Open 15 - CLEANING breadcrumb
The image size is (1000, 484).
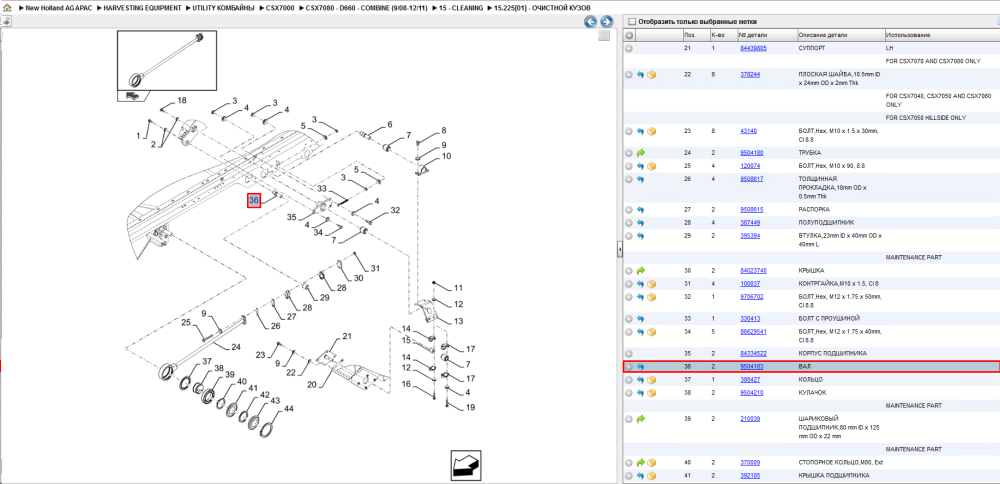coord(461,8)
